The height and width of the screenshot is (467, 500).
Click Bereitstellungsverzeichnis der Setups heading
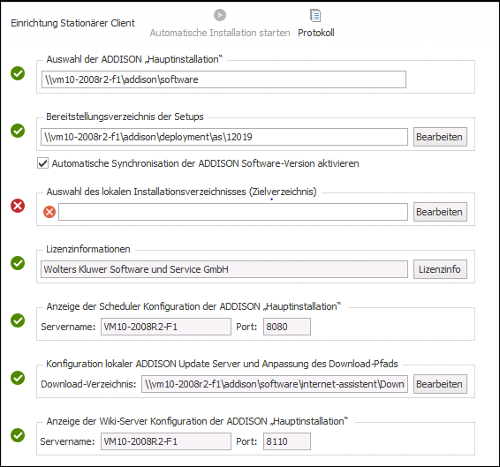point(125,117)
